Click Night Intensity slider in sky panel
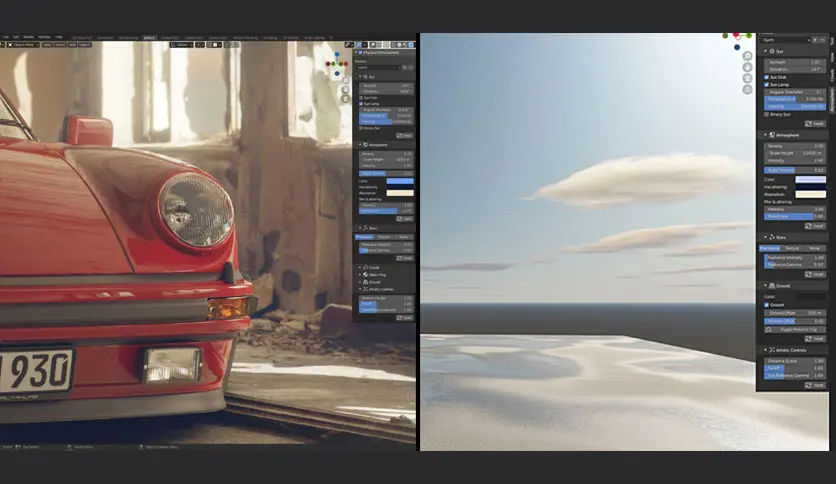The image size is (836, 484). click(x=795, y=170)
